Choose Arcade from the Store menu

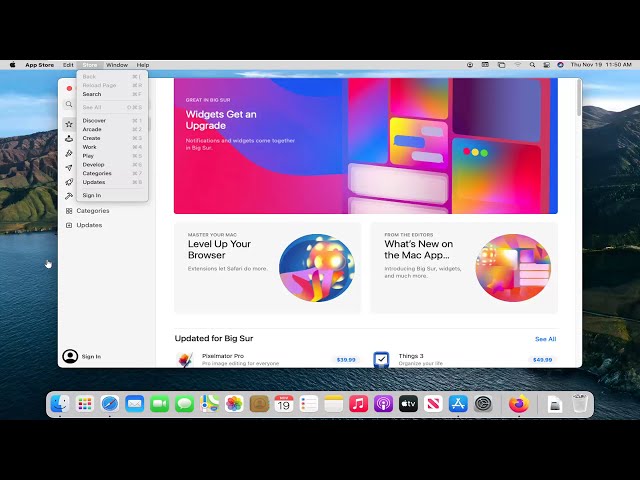[112, 129]
